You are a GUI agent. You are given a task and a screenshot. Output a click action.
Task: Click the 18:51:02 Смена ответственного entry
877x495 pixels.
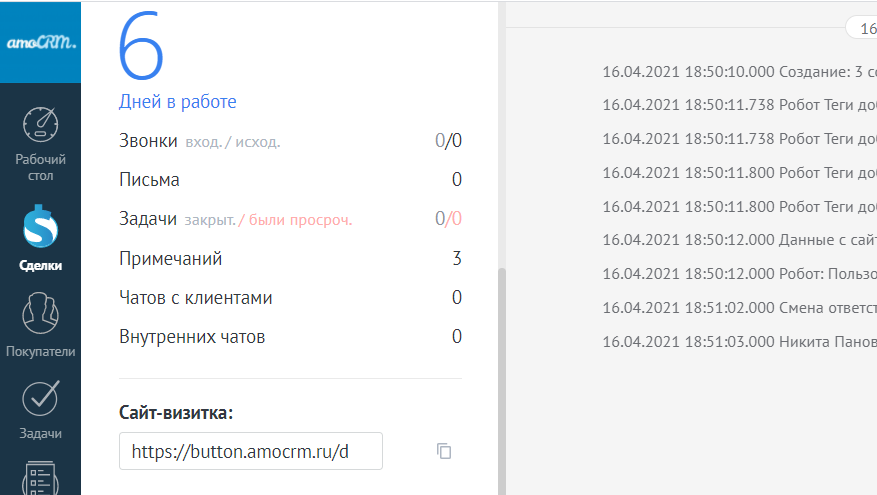coord(739,308)
